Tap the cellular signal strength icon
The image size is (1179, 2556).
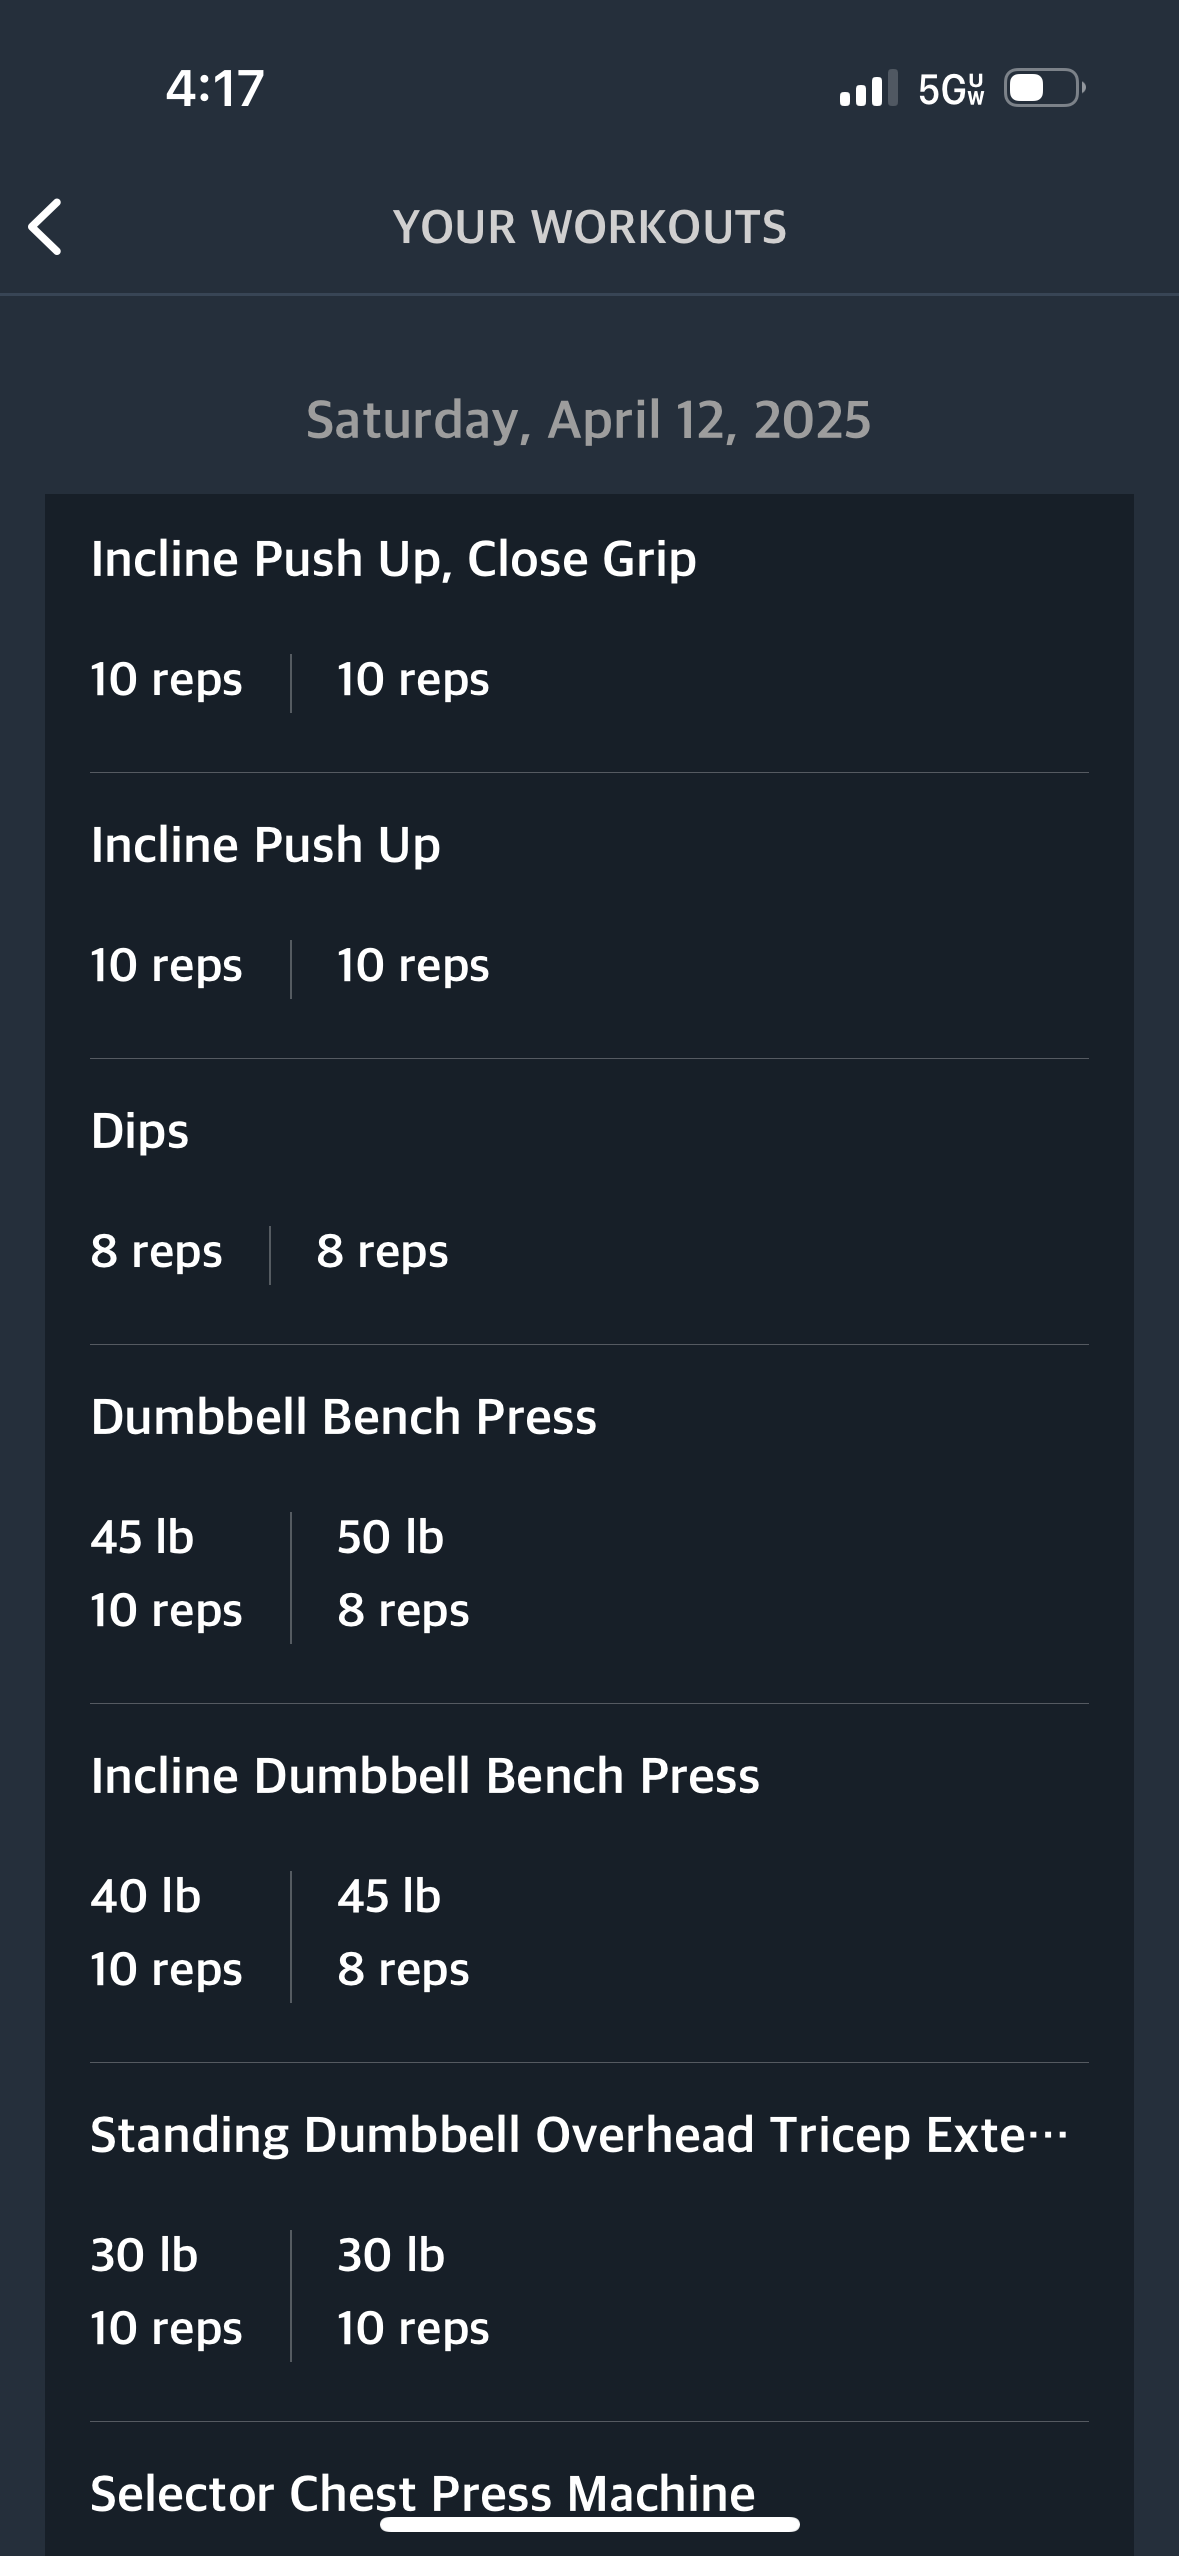coord(868,89)
